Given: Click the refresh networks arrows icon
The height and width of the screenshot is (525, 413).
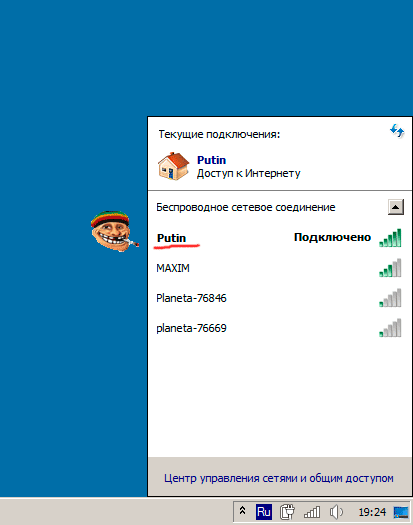Looking at the screenshot, I should point(397,131).
